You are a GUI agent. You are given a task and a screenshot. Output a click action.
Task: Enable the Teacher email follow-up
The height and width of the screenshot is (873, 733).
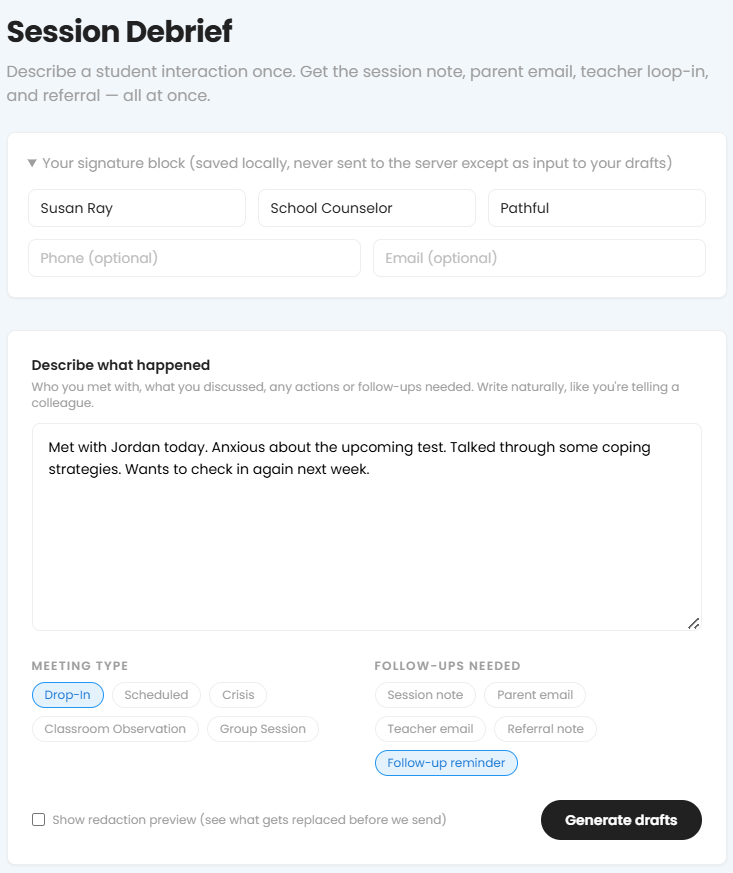[430, 729]
